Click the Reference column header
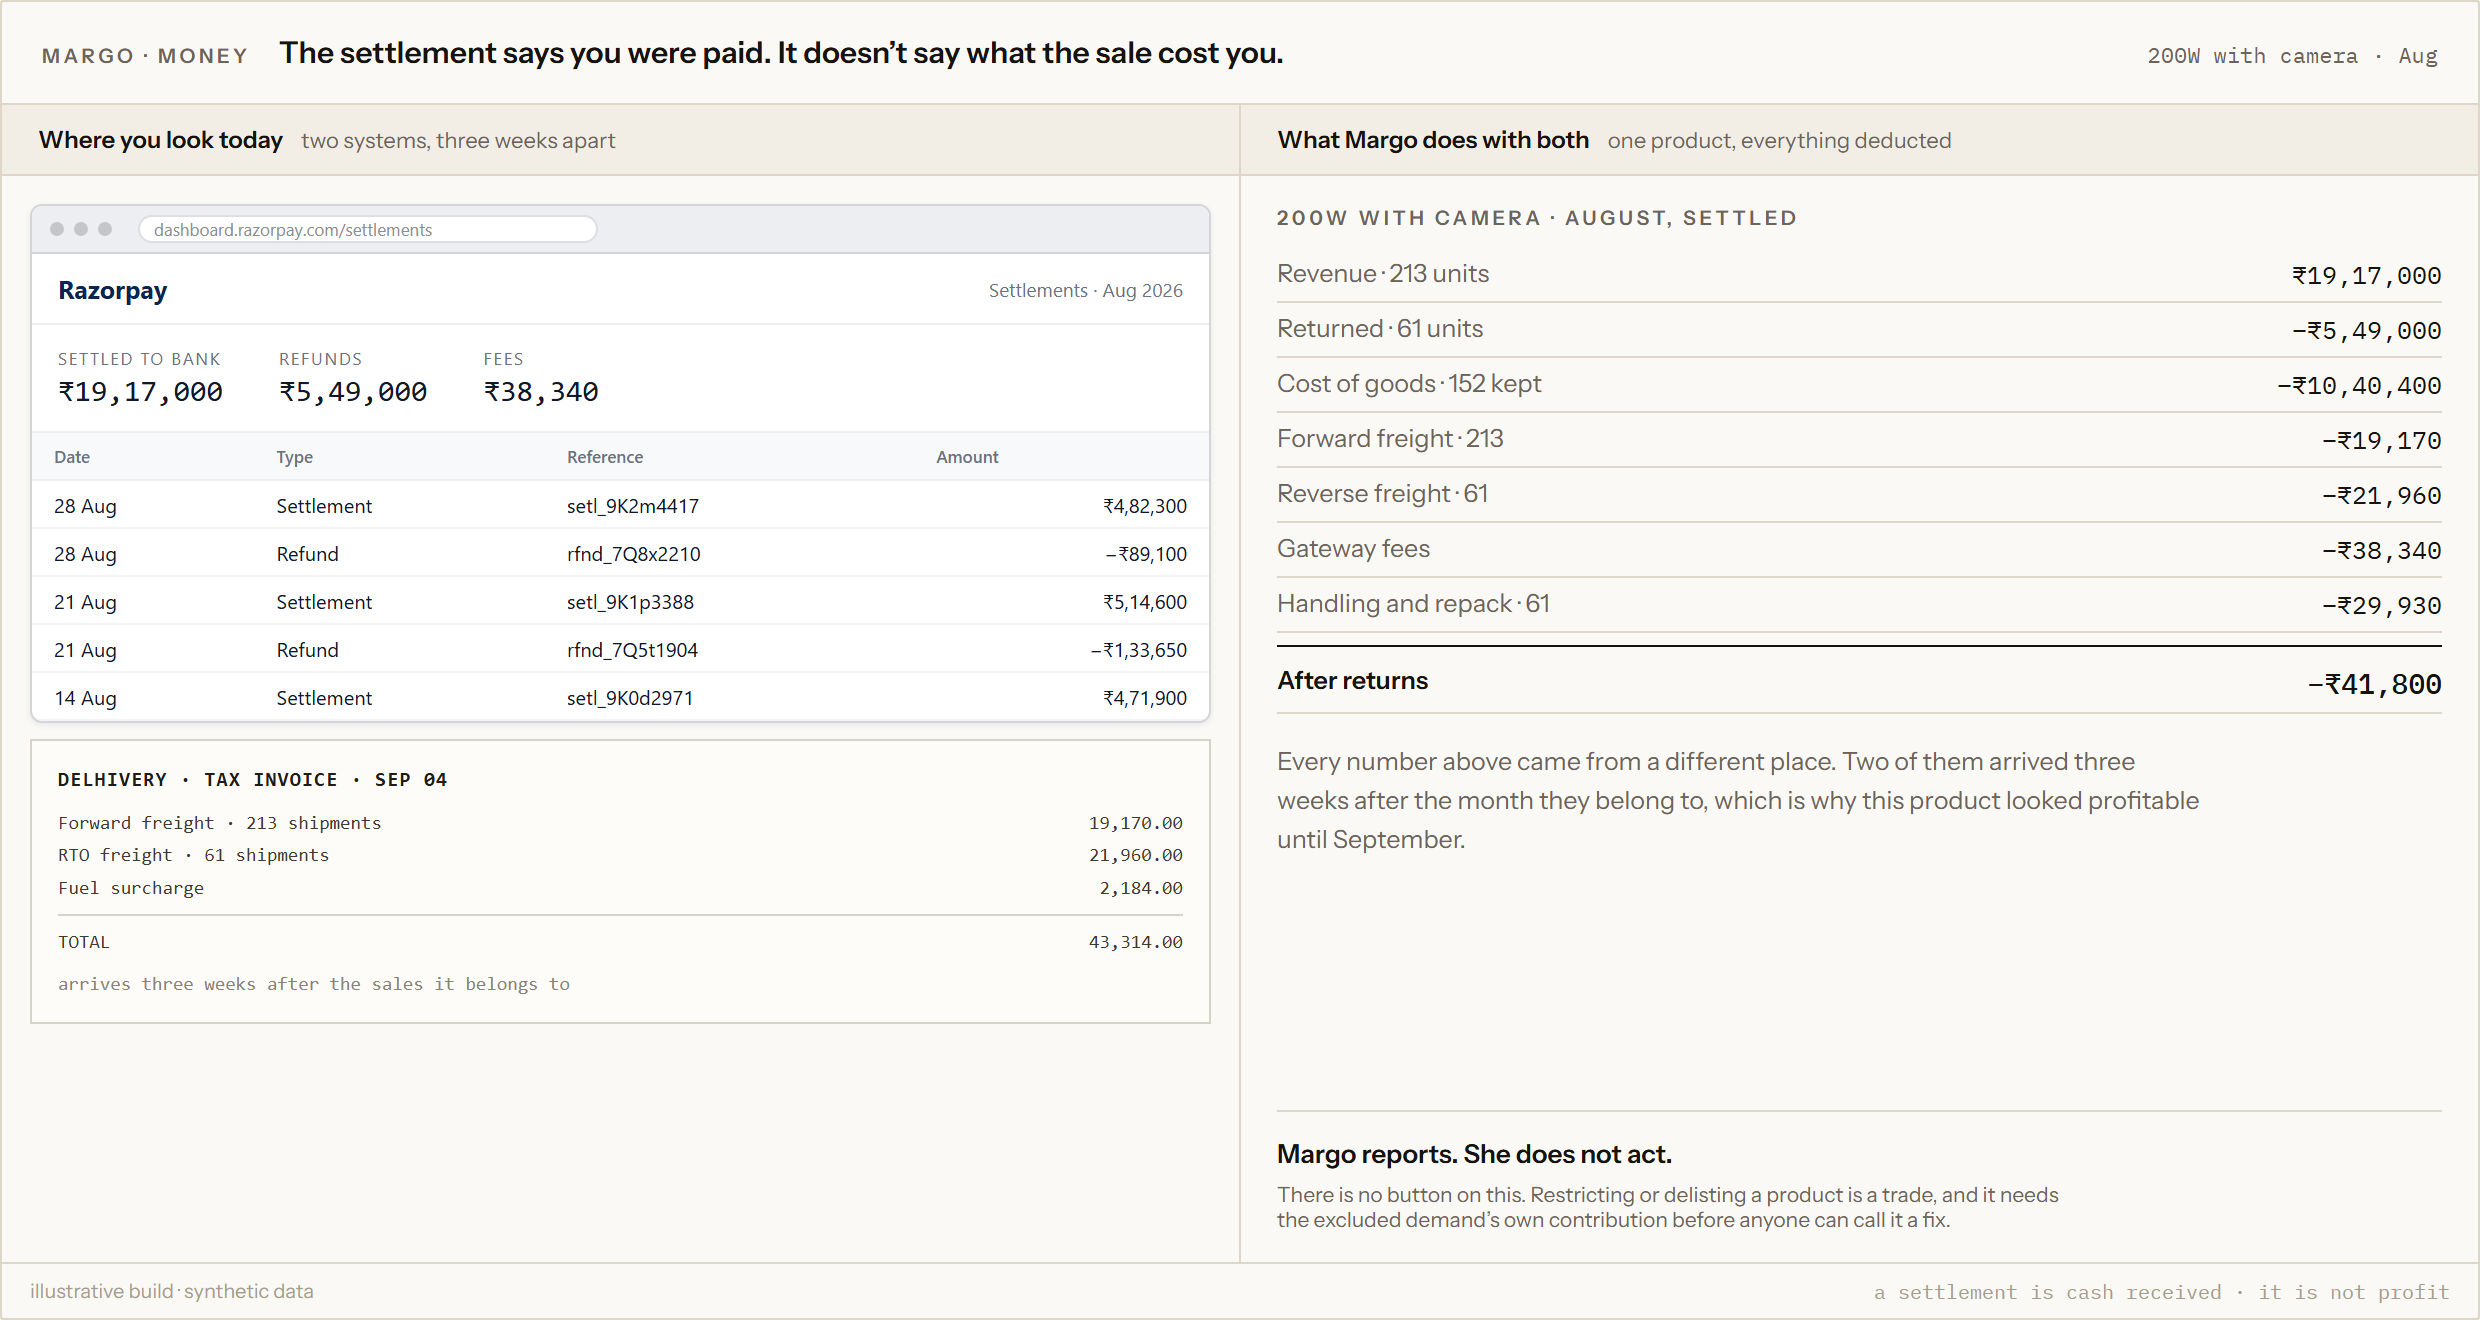 point(605,457)
